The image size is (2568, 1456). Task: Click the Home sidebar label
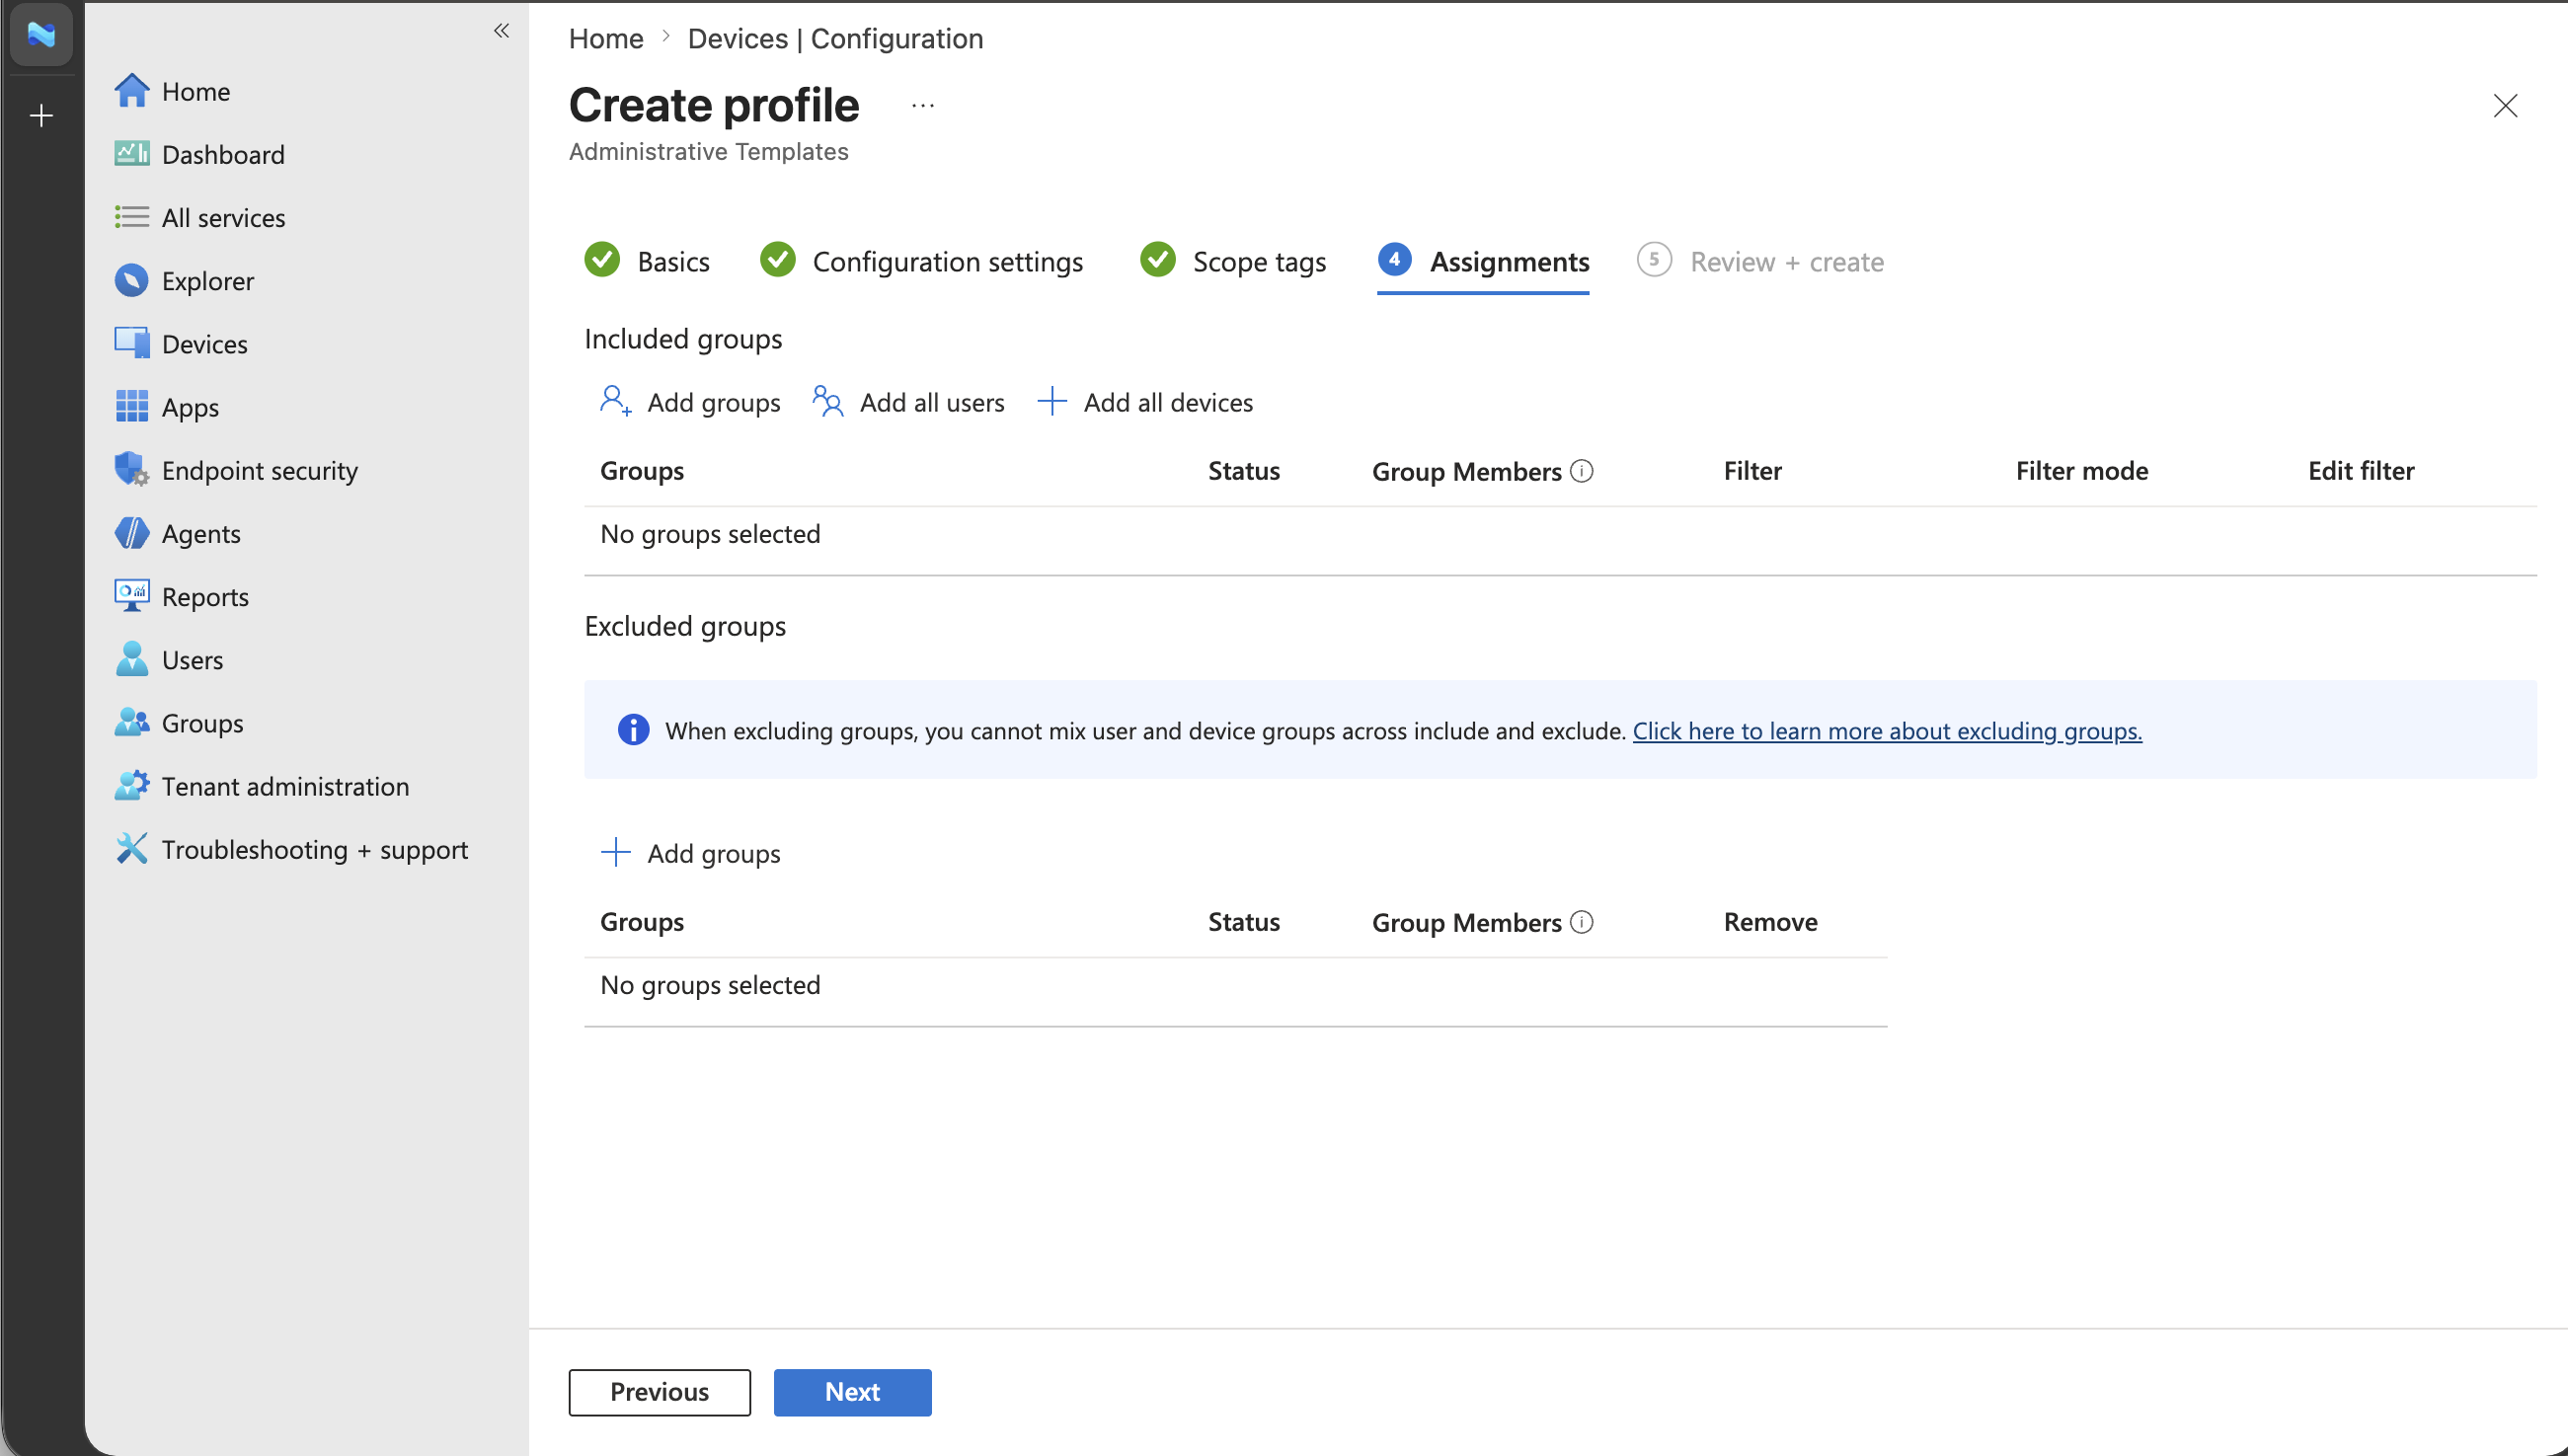coord(196,91)
